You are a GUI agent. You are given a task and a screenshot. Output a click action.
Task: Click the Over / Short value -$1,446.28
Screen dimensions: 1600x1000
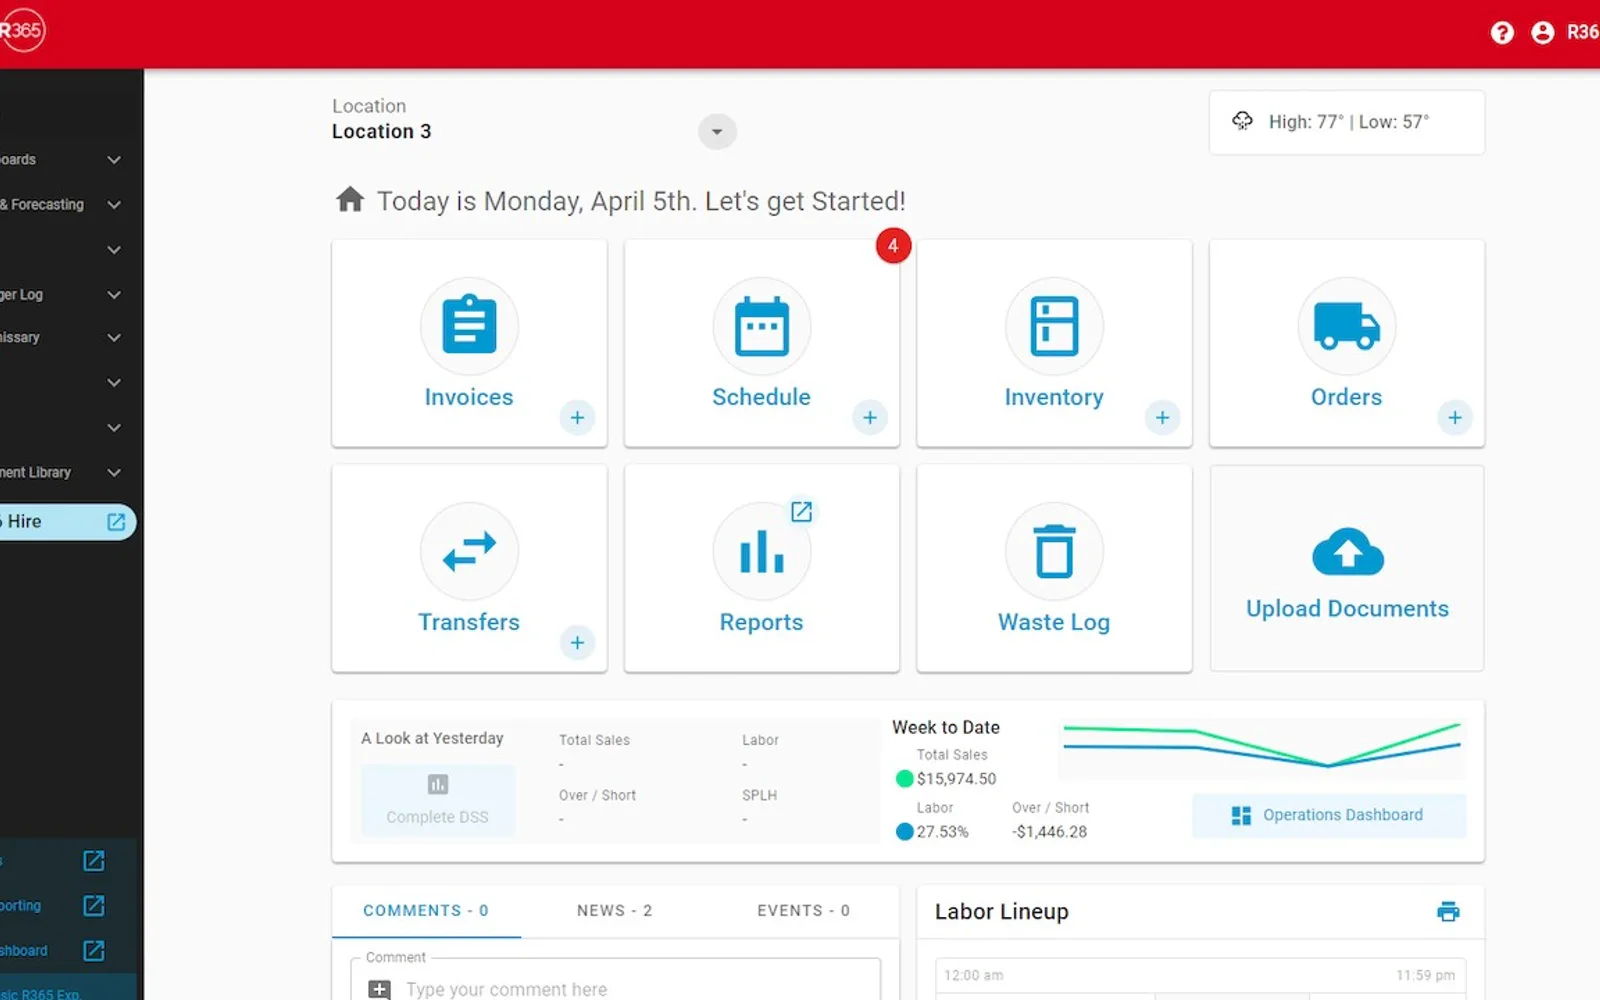tap(1049, 832)
